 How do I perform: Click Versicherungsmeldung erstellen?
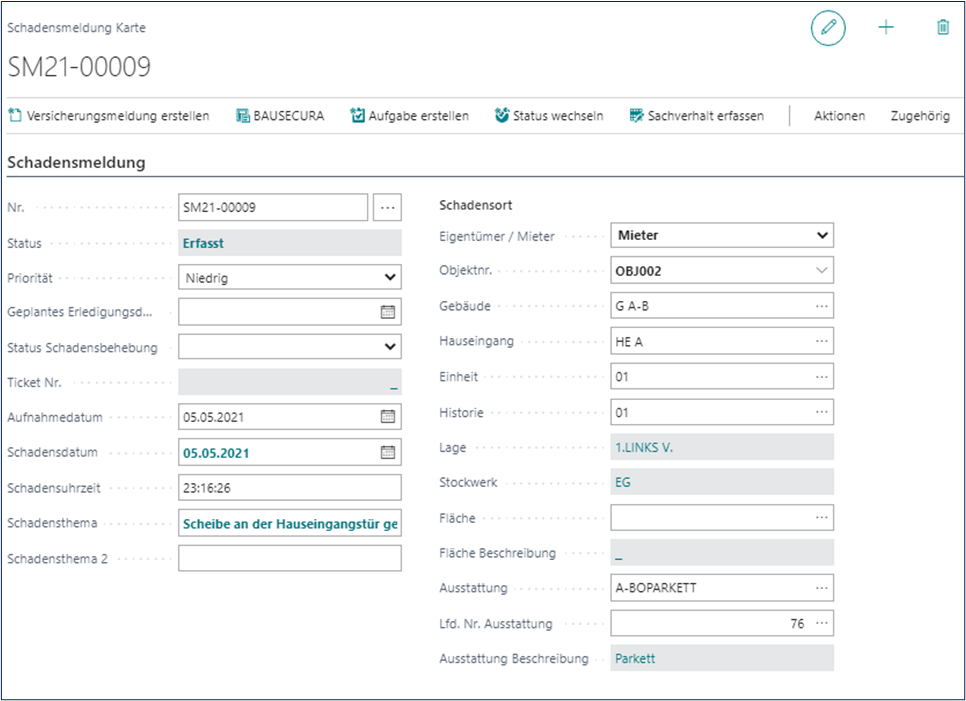click(109, 116)
